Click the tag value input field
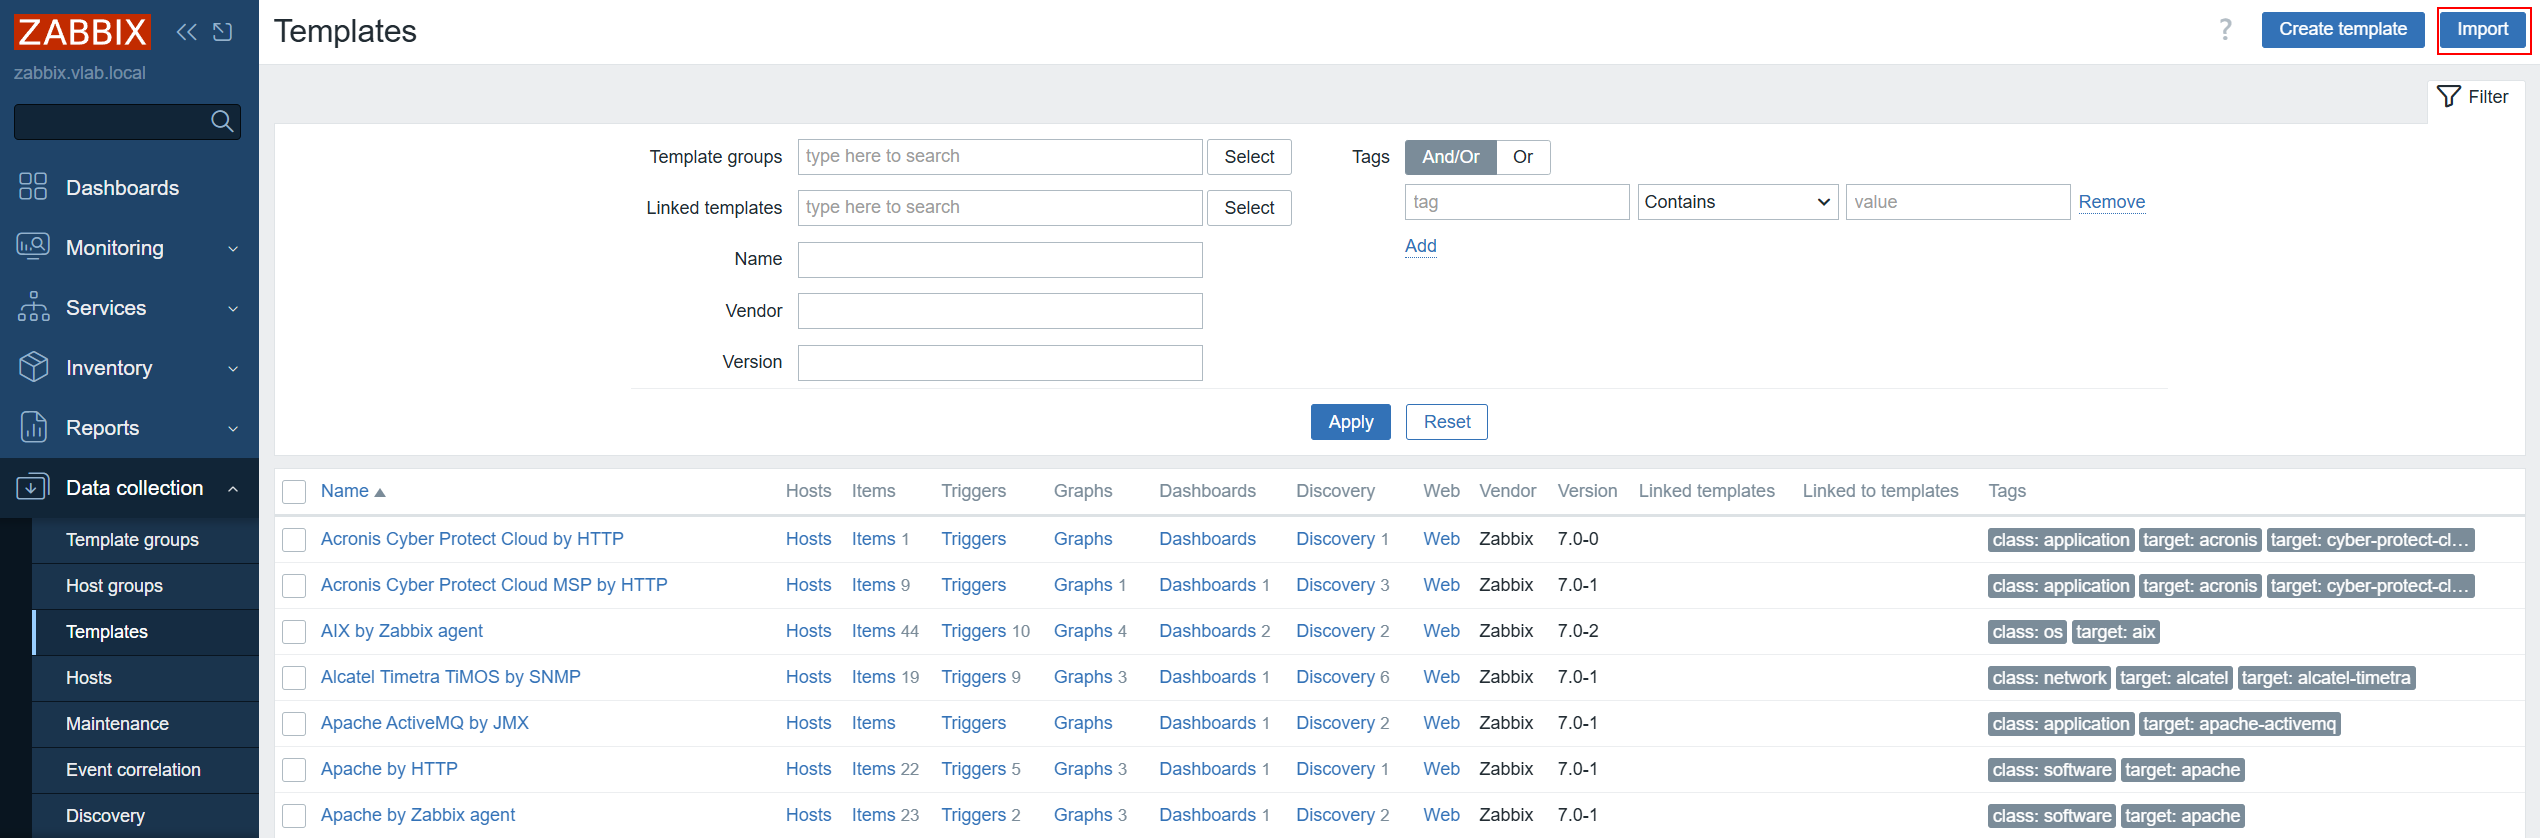The width and height of the screenshot is (2540, 838). pyautogui.click(x=1958, y=202)
